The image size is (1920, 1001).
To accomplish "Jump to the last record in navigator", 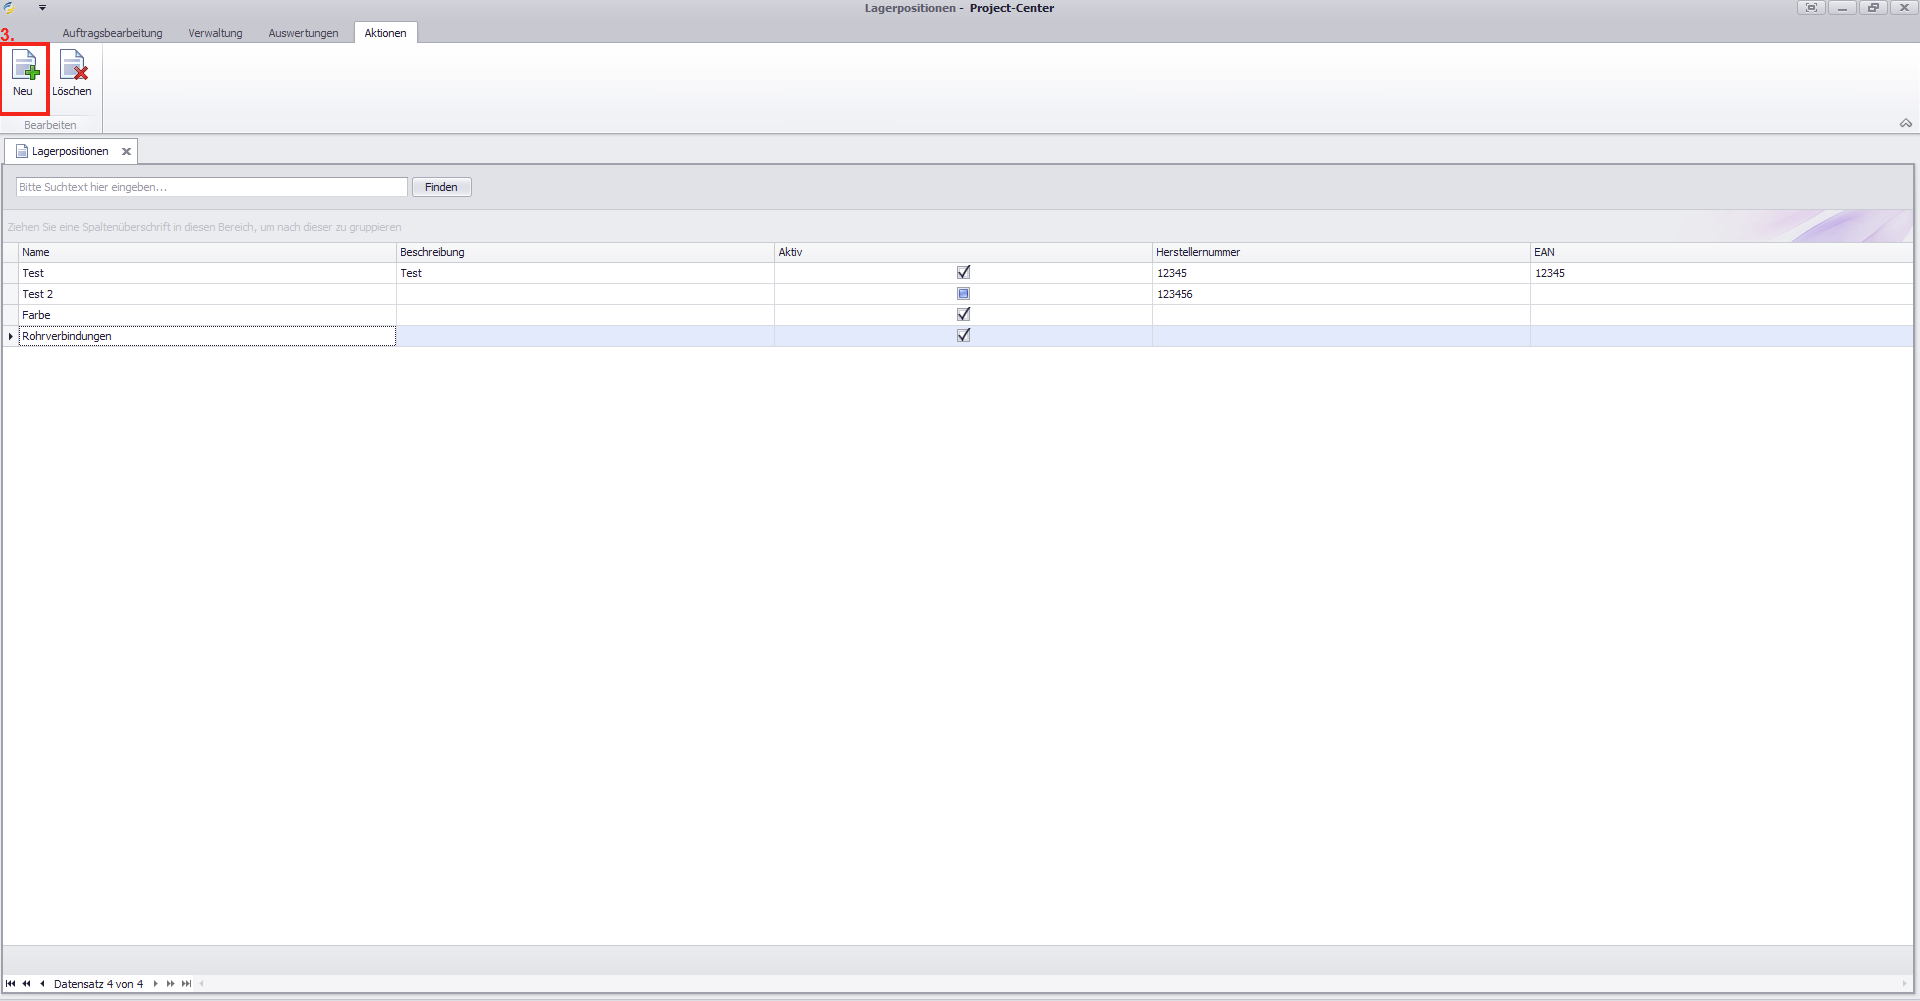I will click(187, 984).
